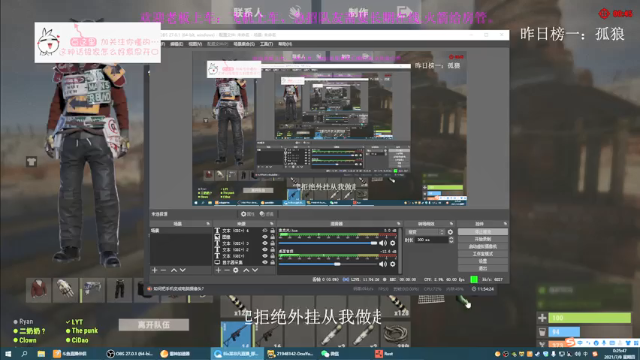Add a new source with the plus icon
Screen dimensions: 640x360
218,270
